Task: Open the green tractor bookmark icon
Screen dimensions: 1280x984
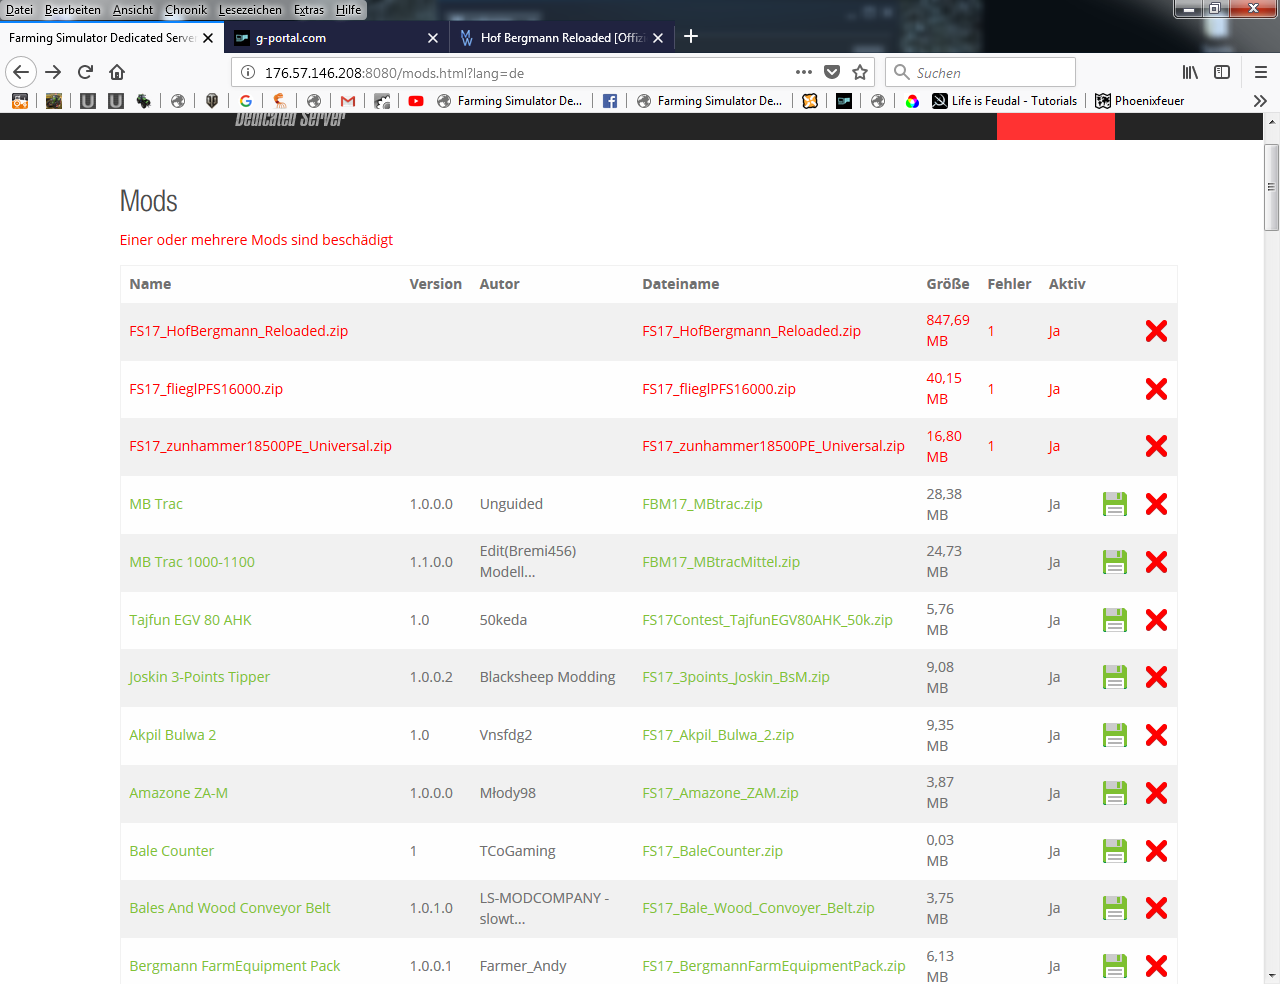Action: (144, 101)
